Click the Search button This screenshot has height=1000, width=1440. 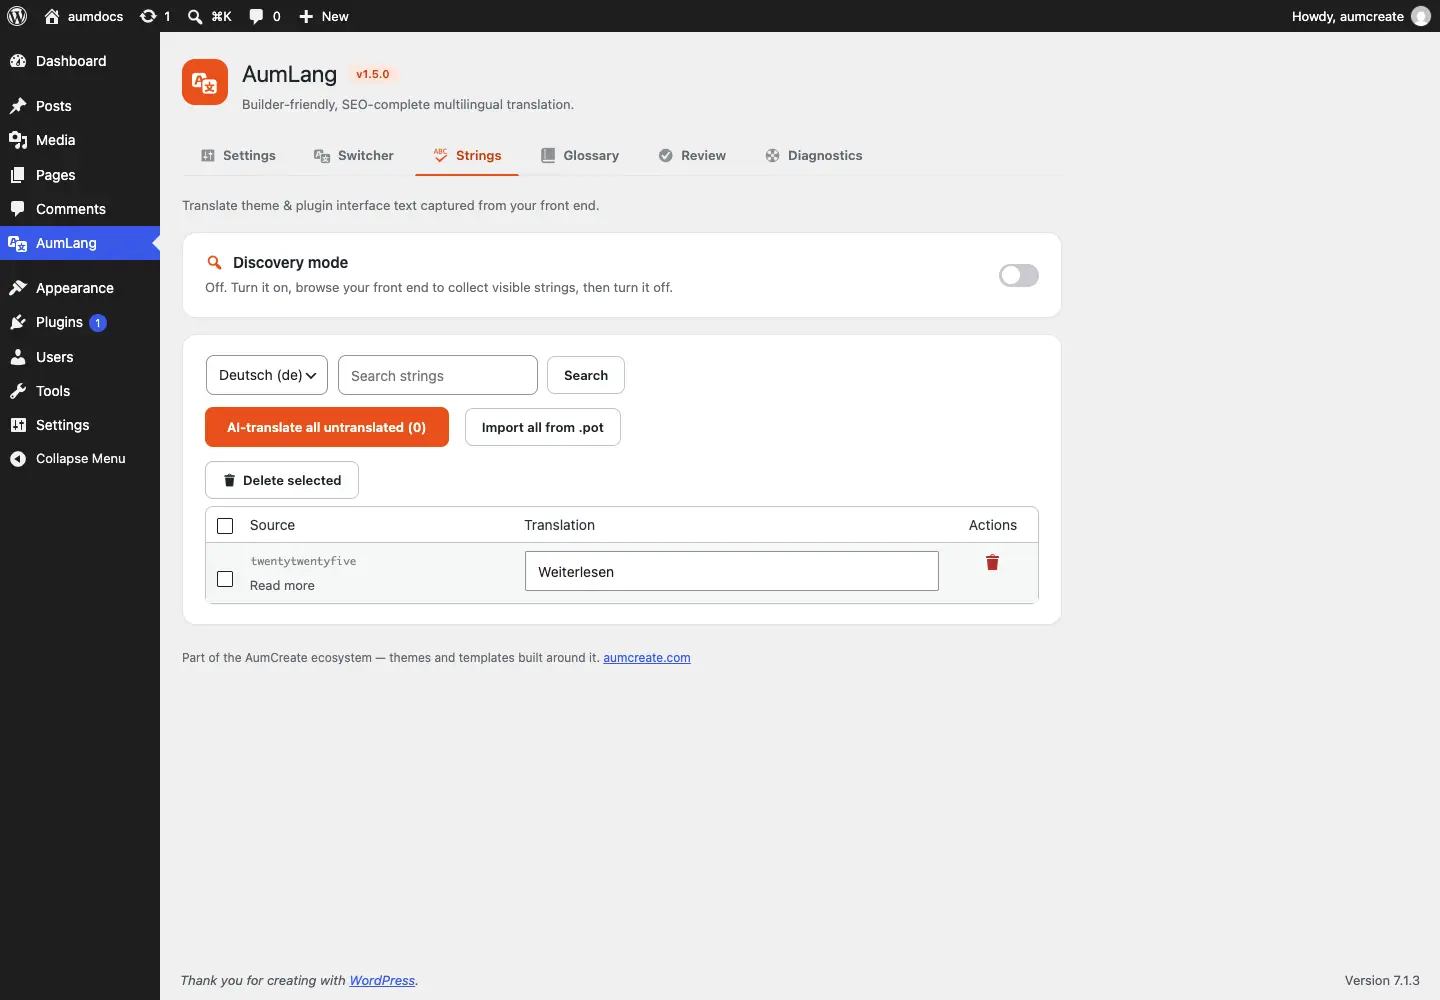586,375
